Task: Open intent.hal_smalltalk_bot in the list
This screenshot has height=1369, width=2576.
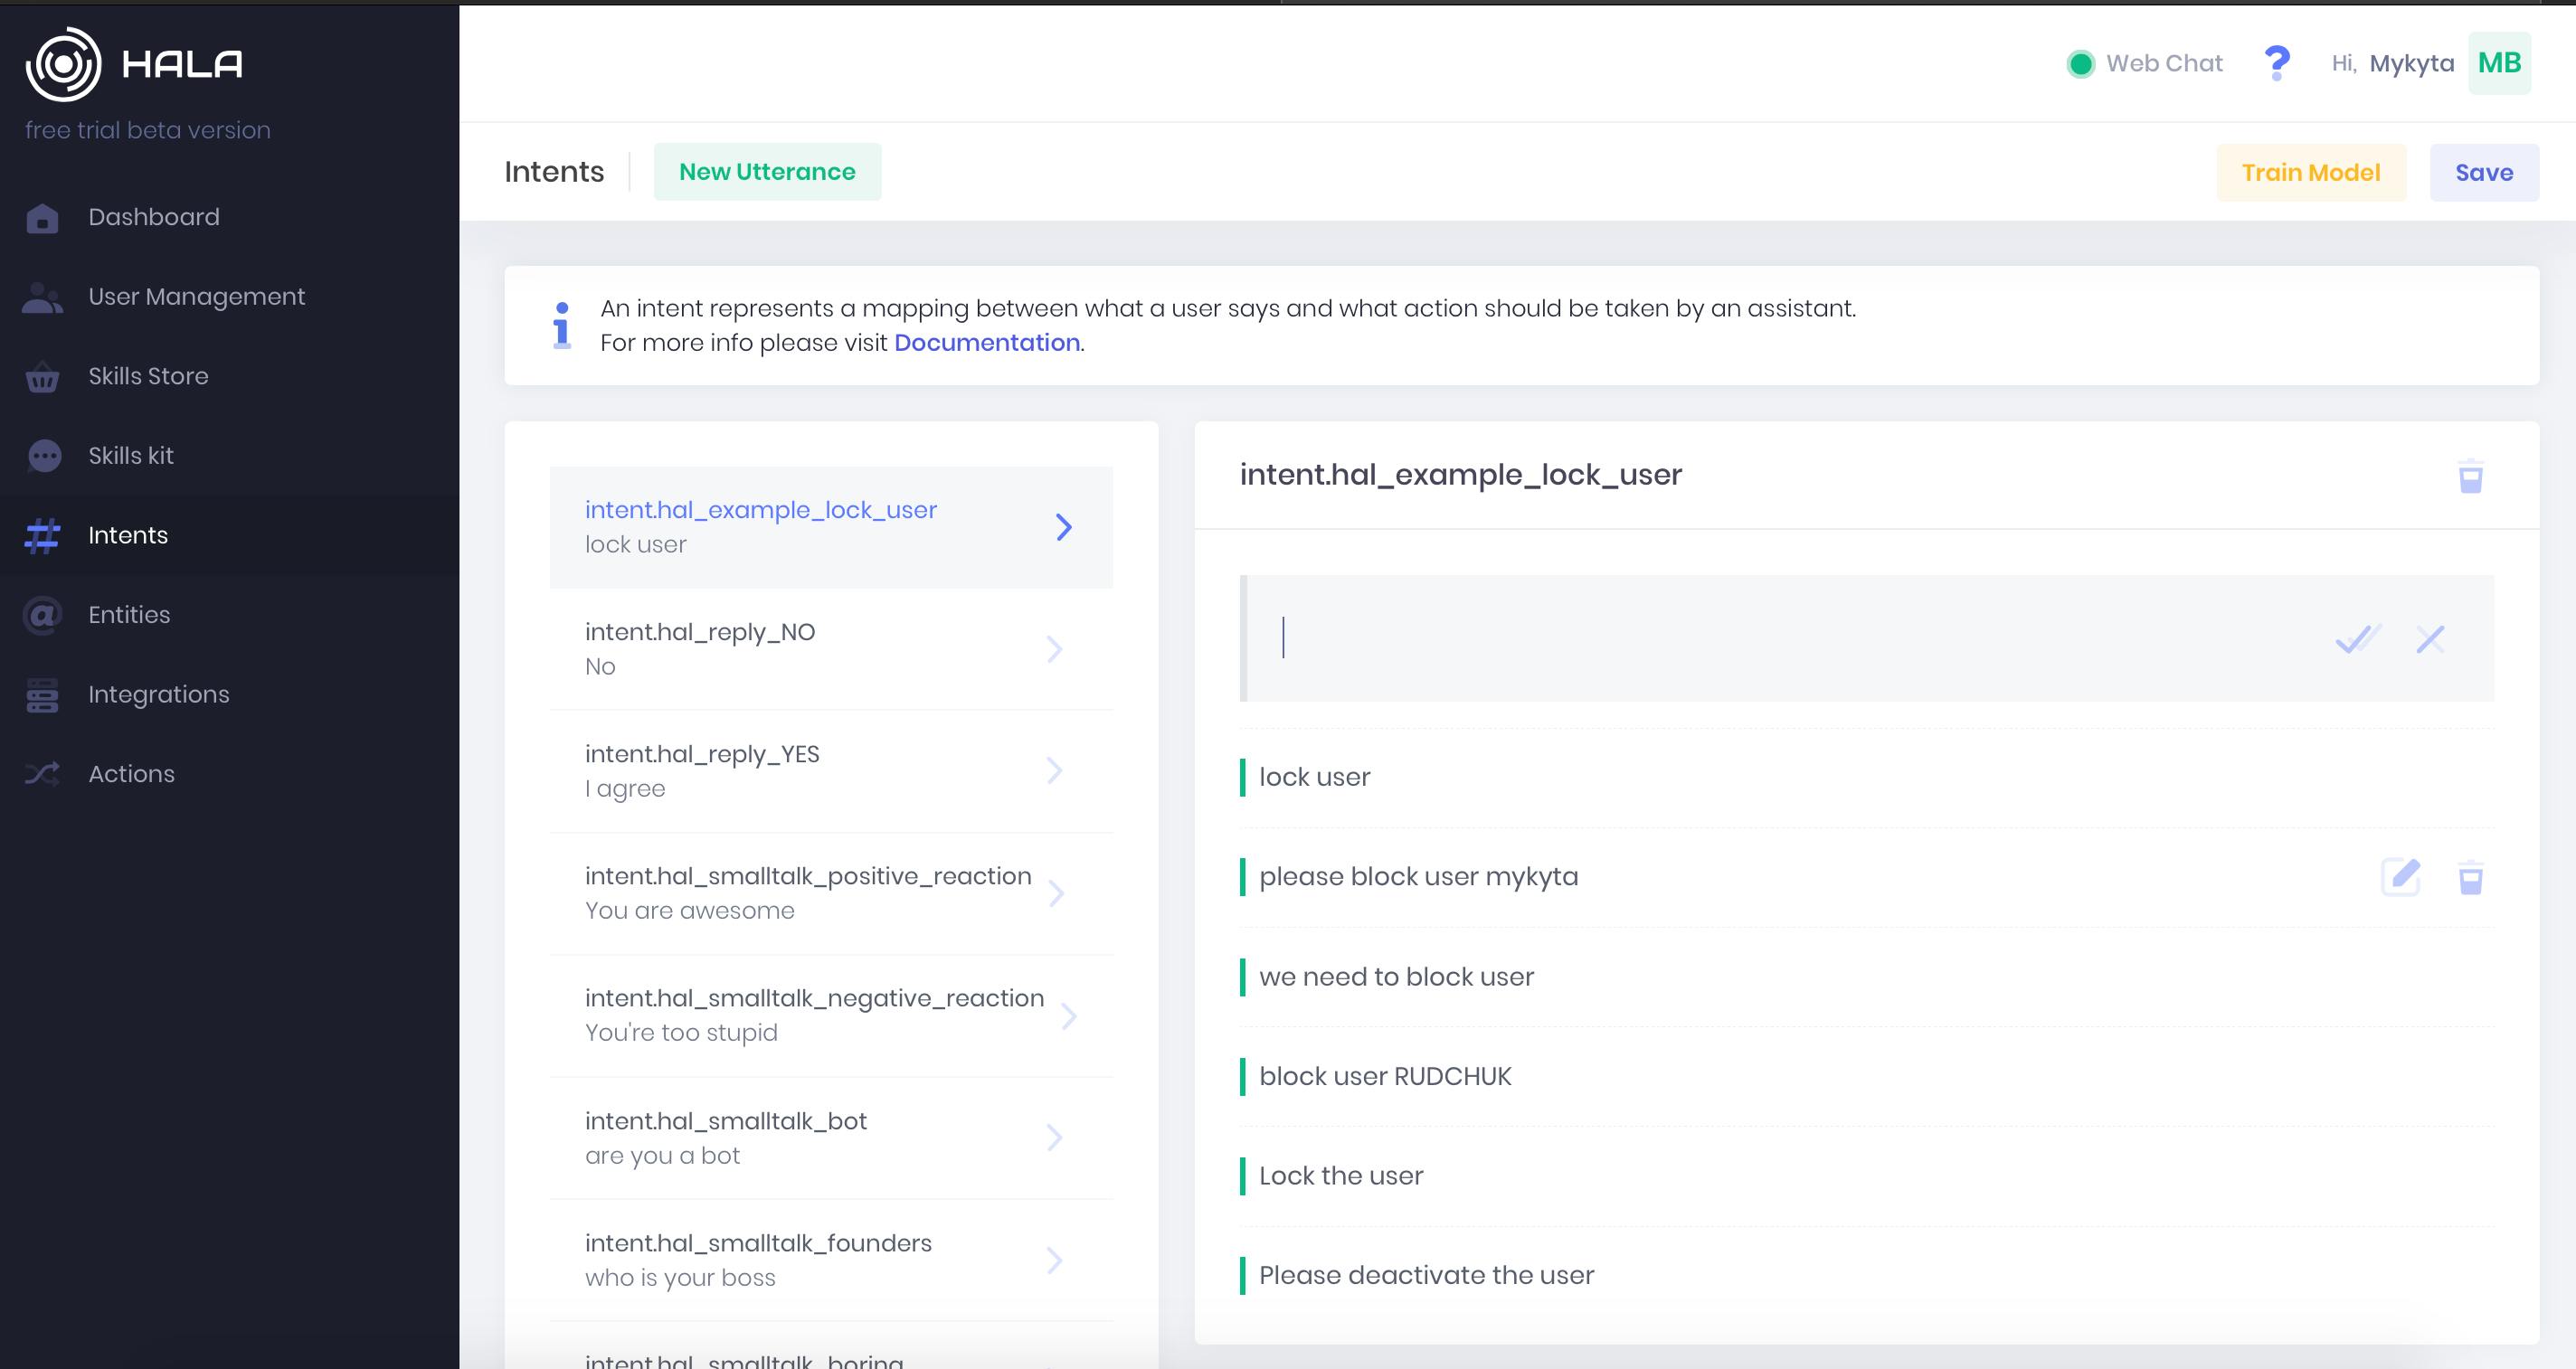Action: point(831,1138)
